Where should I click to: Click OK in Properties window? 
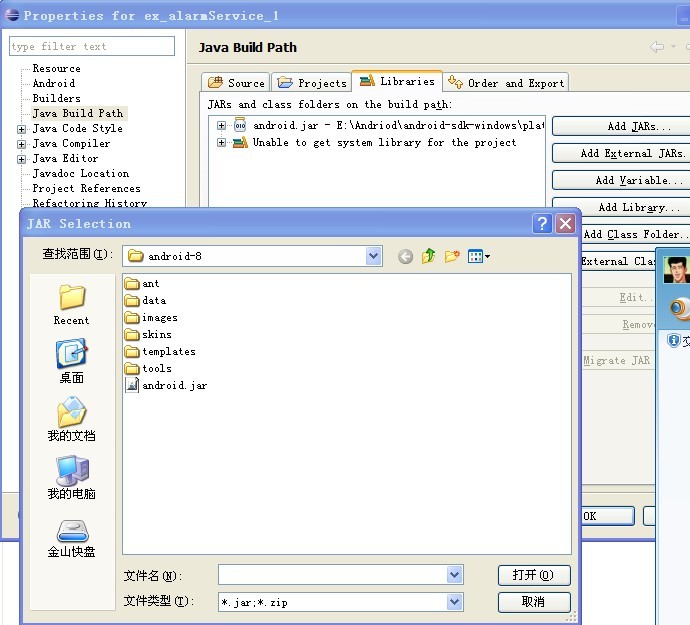[607, 516]
